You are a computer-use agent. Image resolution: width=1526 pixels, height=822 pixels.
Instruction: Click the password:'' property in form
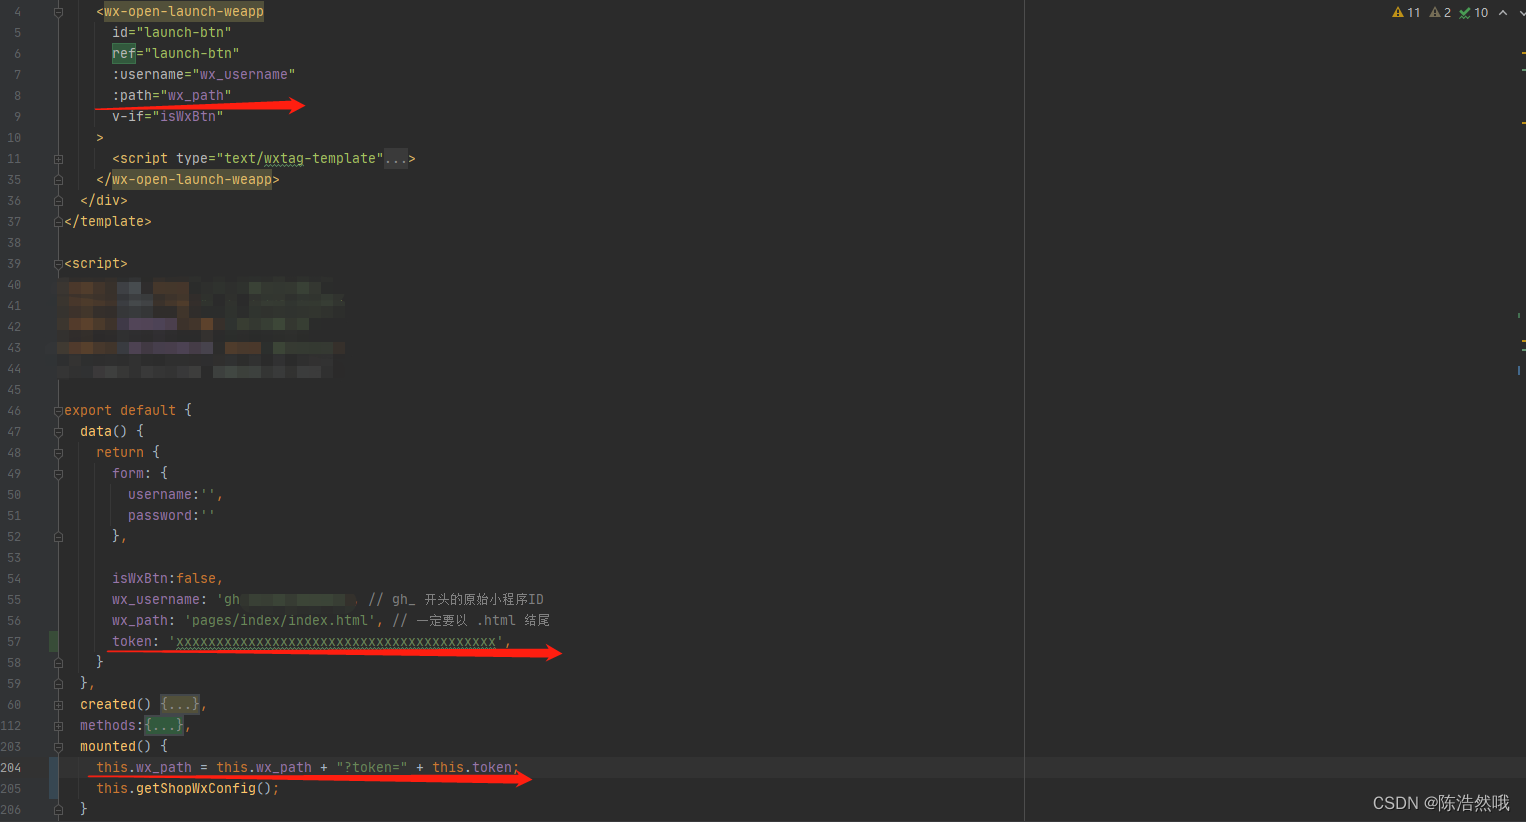[172, 516]
